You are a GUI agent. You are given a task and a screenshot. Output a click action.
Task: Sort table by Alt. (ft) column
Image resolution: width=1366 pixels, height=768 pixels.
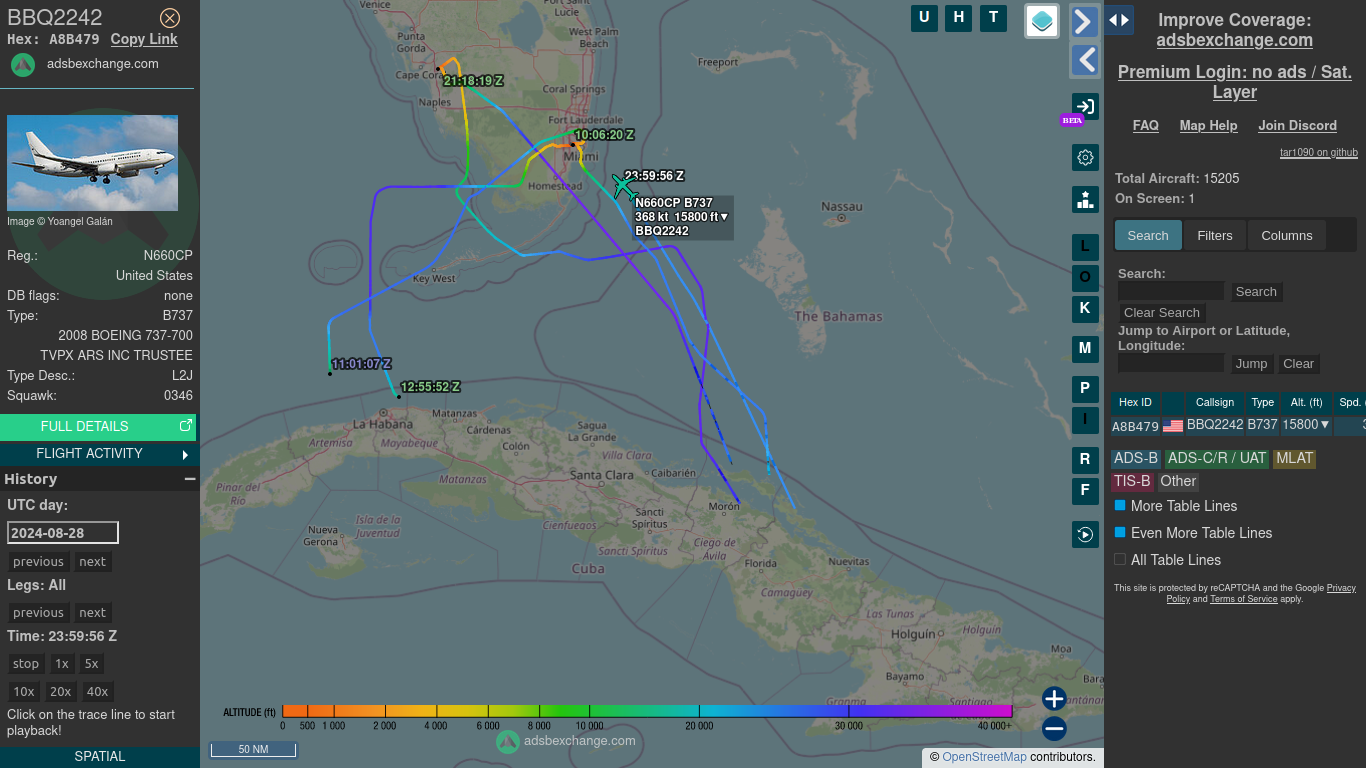[1306, 403]
